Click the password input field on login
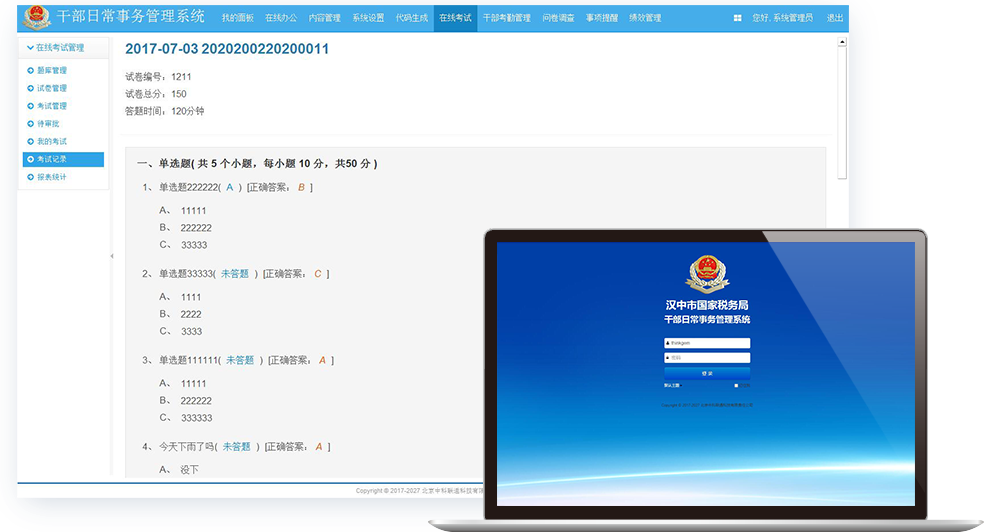Image resolution: width=984 pixels, height=532 pixels. 710,358
